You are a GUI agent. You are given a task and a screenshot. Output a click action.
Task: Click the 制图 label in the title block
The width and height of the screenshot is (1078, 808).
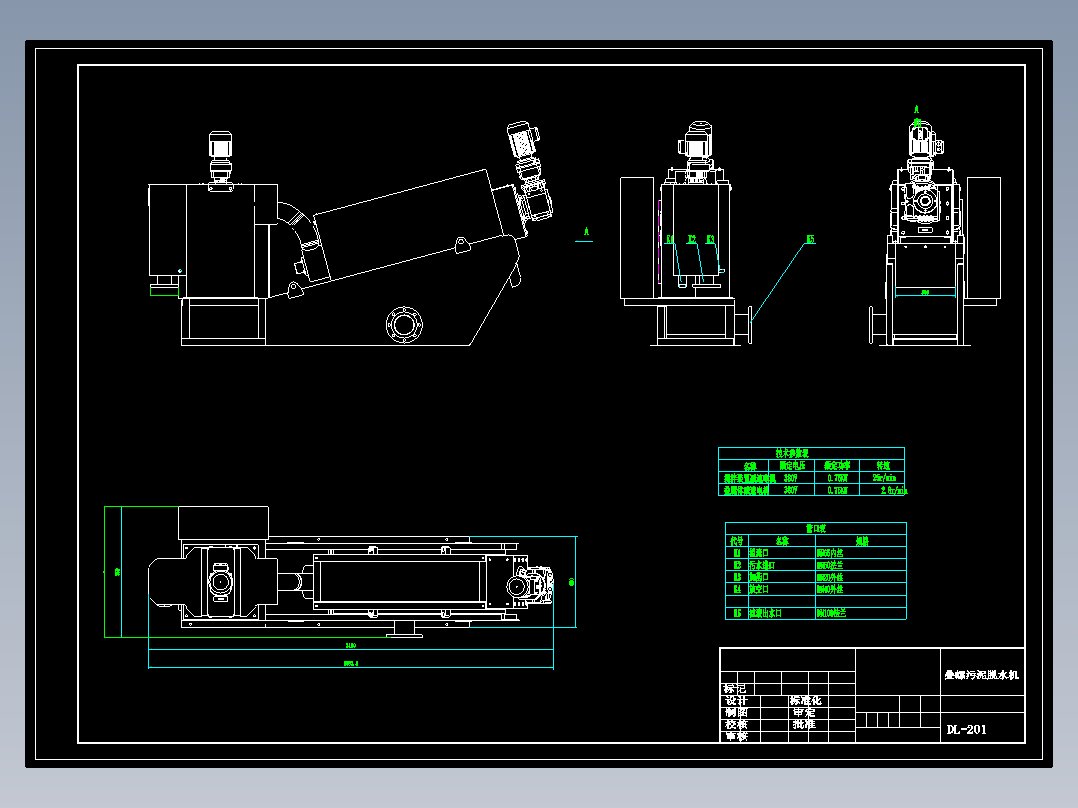[736, 712]
